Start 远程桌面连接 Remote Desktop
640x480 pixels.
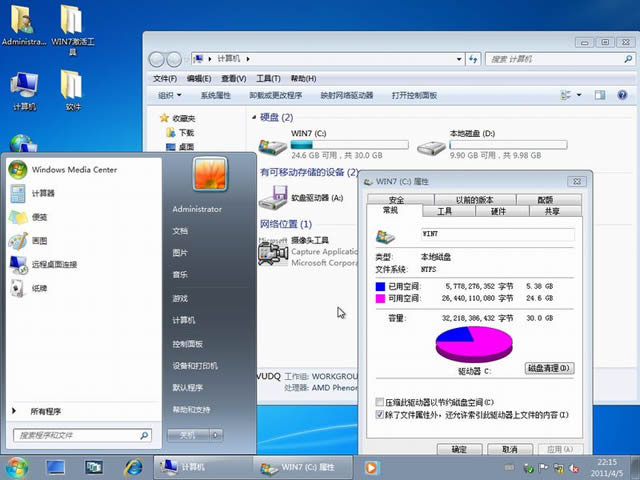[54, 265]
